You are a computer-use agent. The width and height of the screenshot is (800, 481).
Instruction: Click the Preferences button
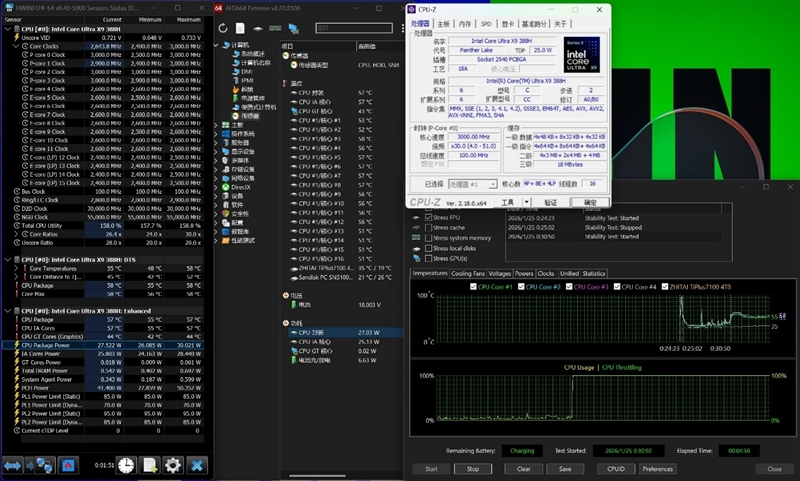tap(657, 468)
